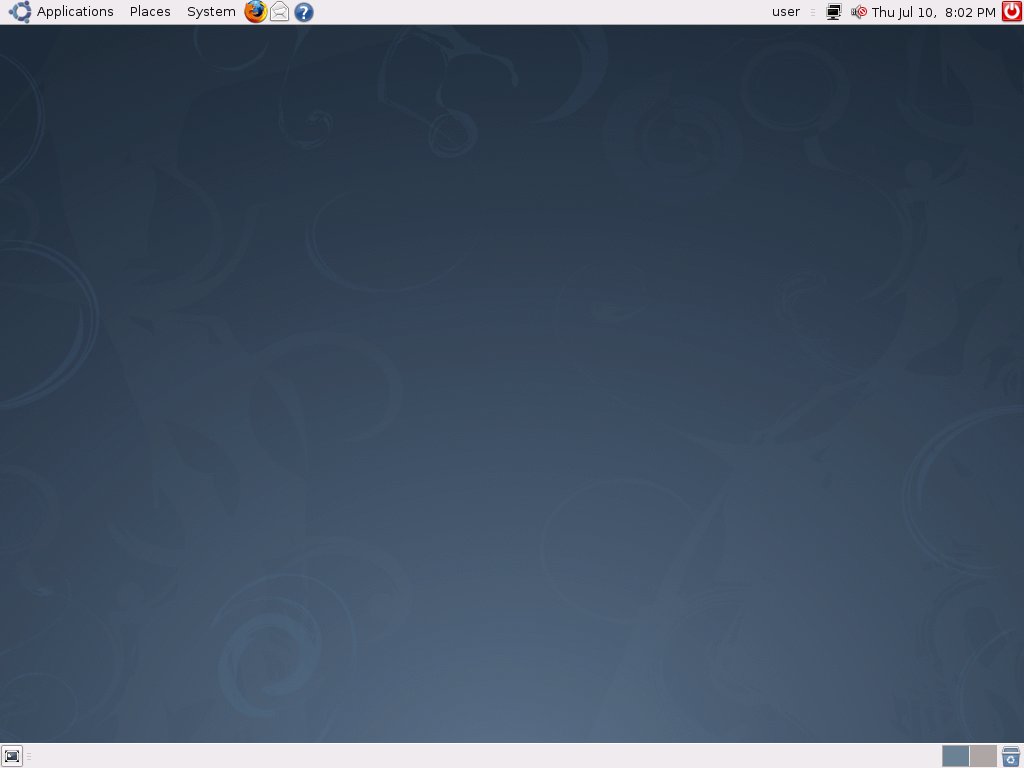Click the user name in the top panel
The height and width of the screenshot is (768, 1024).
(x=786, y=12)
